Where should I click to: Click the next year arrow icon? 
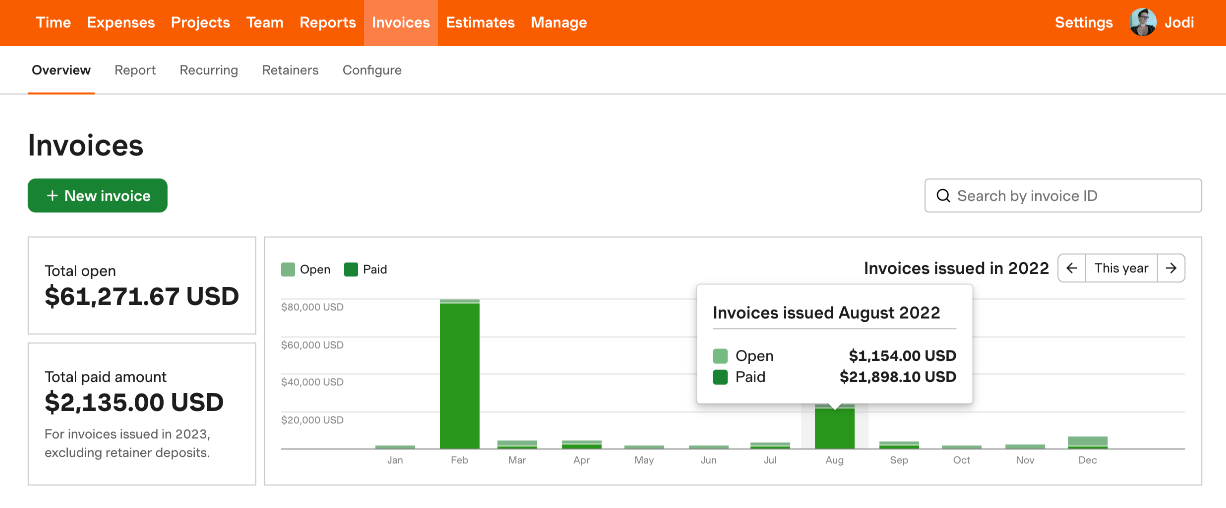click(1171, 268)
